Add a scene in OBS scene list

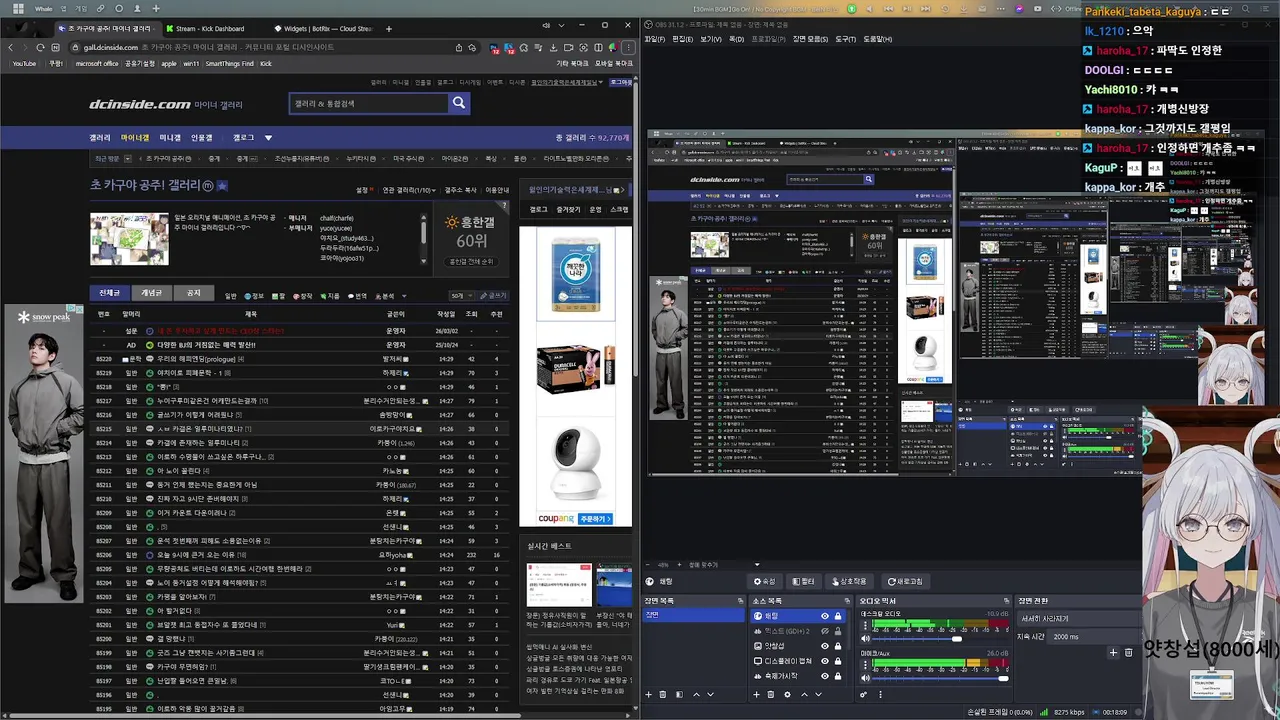[x=649, y=695]
